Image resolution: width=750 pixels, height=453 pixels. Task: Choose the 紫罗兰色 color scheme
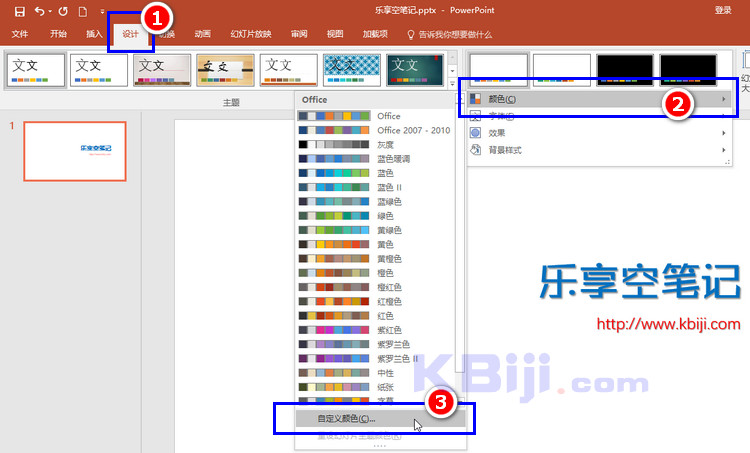(x=375, y=344)
